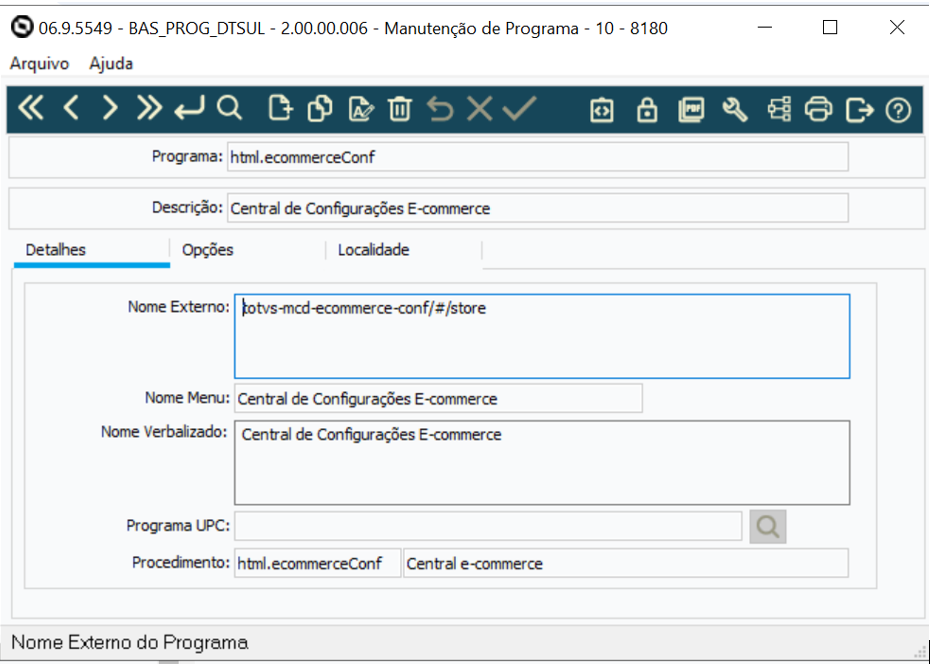Click the Descrição input field

[x=538, y=208]
